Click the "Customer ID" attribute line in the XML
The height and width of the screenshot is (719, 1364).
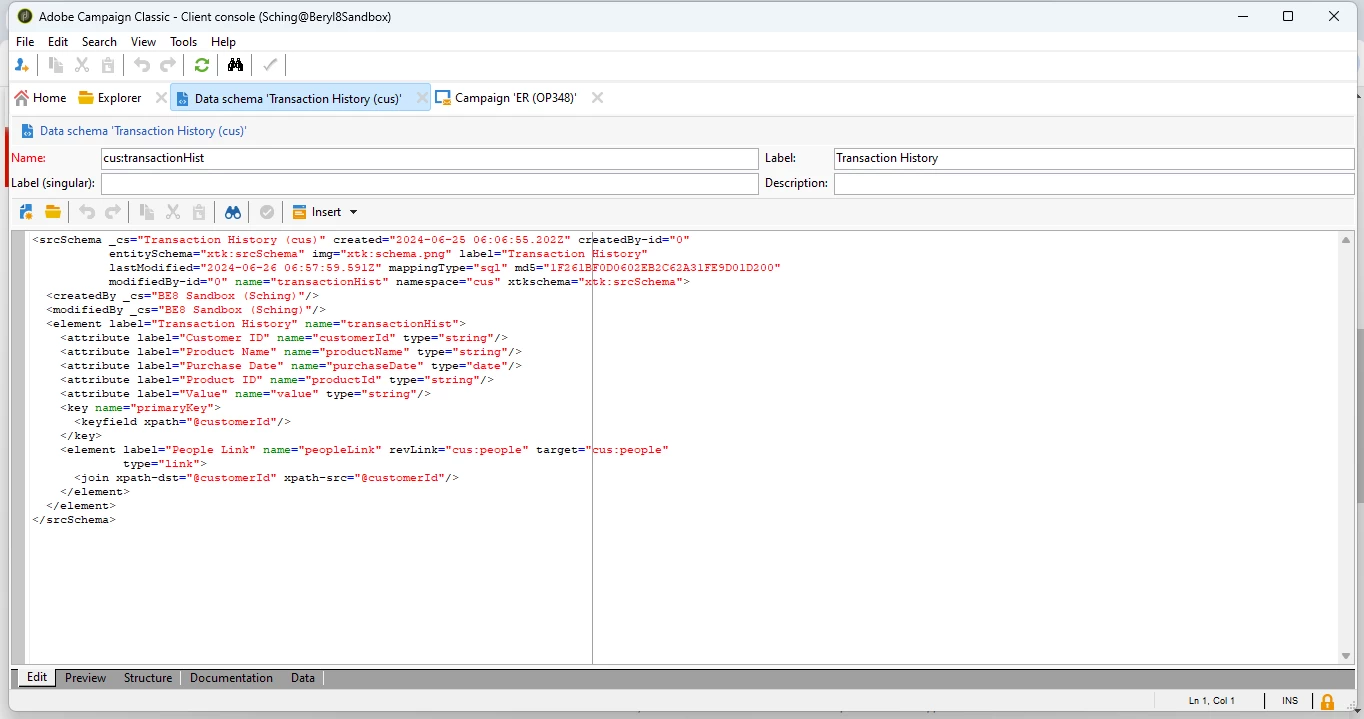pos(284,338)
